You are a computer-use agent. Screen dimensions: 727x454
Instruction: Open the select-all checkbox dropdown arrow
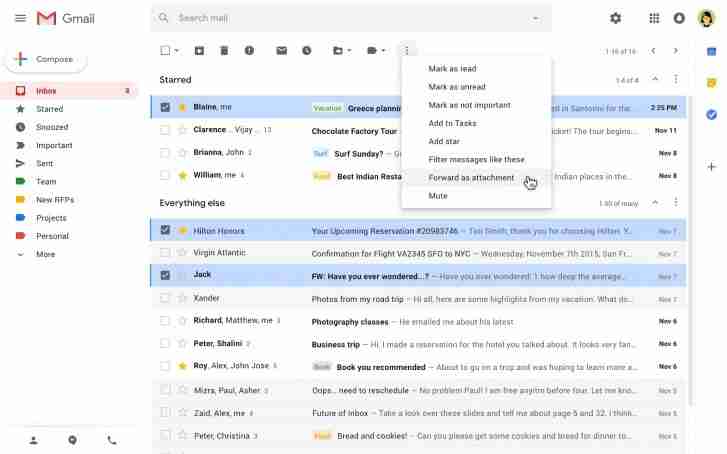click(177, 51)
